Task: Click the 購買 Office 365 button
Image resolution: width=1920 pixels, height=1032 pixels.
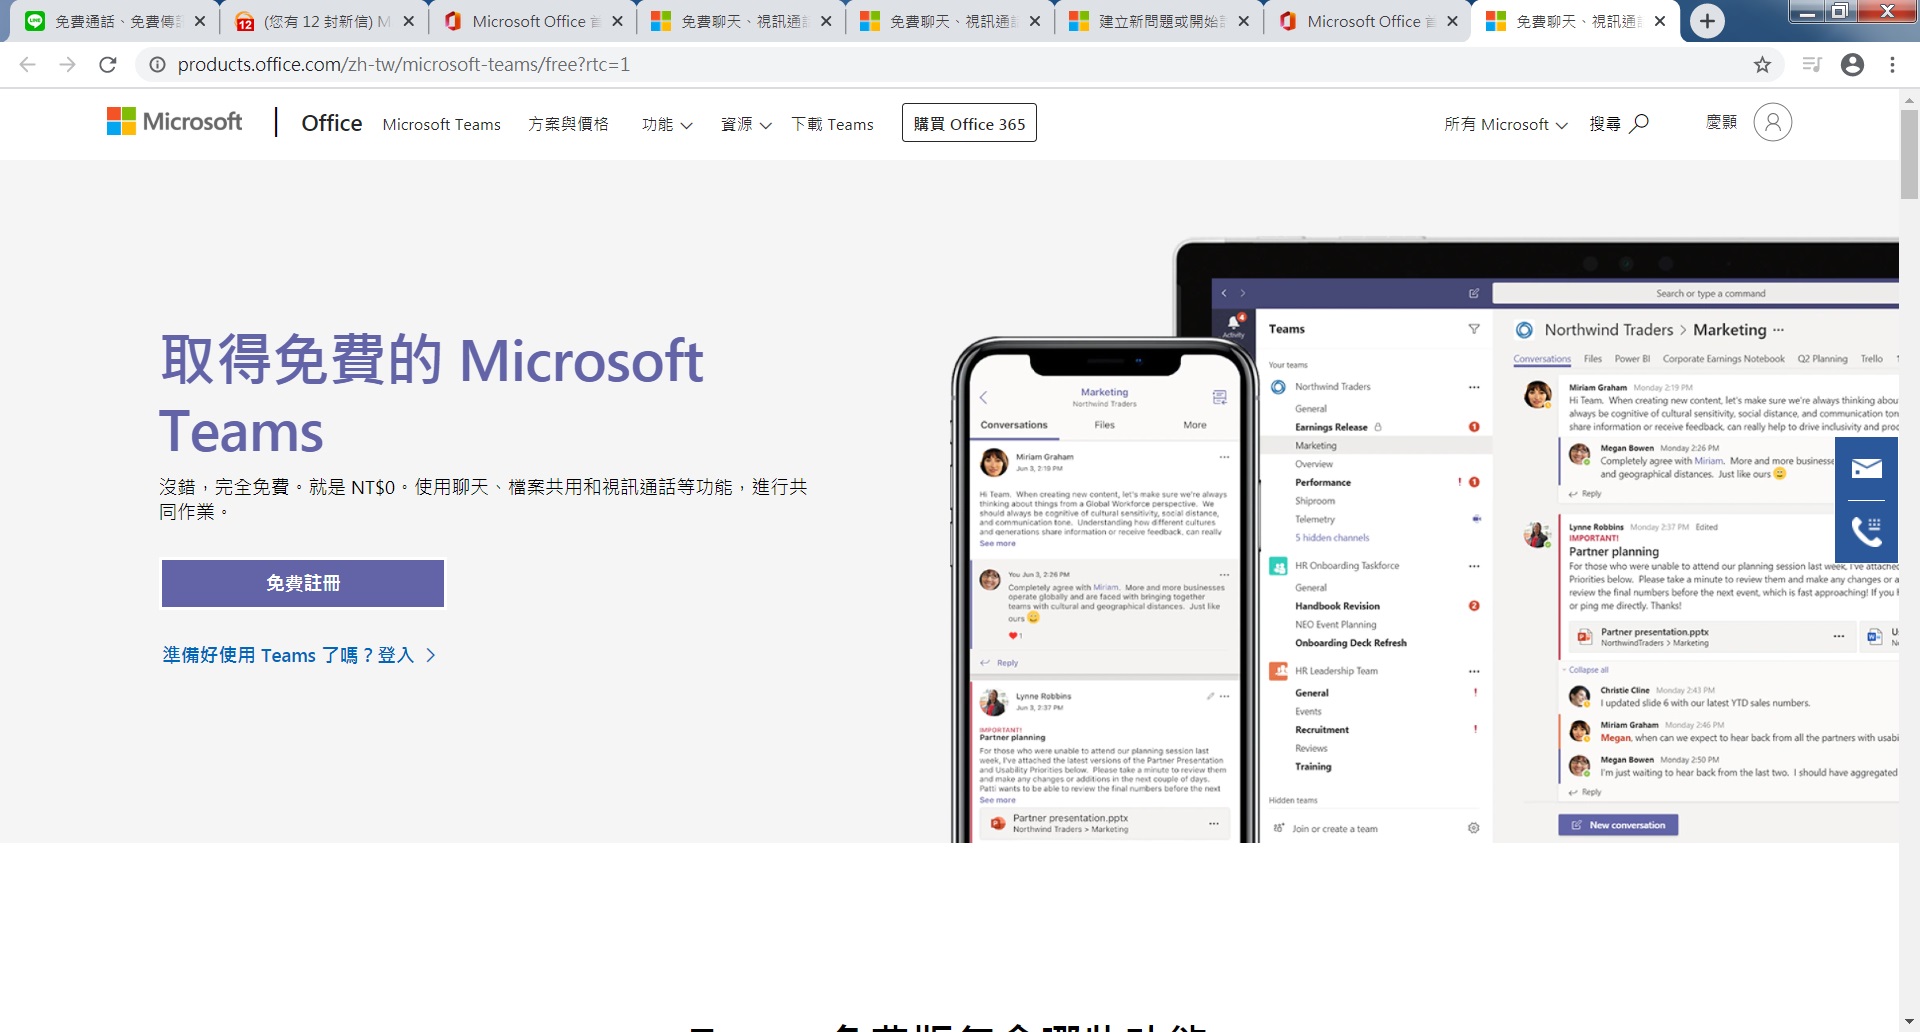Action: click(969, 123)
